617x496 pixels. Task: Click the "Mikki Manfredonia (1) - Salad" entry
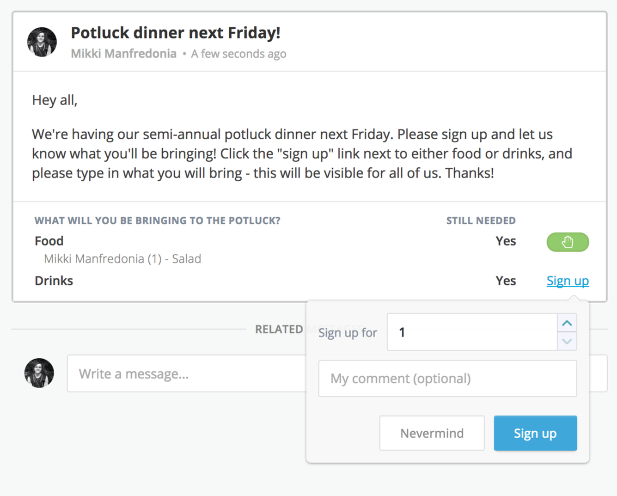[x=122, y=259]
